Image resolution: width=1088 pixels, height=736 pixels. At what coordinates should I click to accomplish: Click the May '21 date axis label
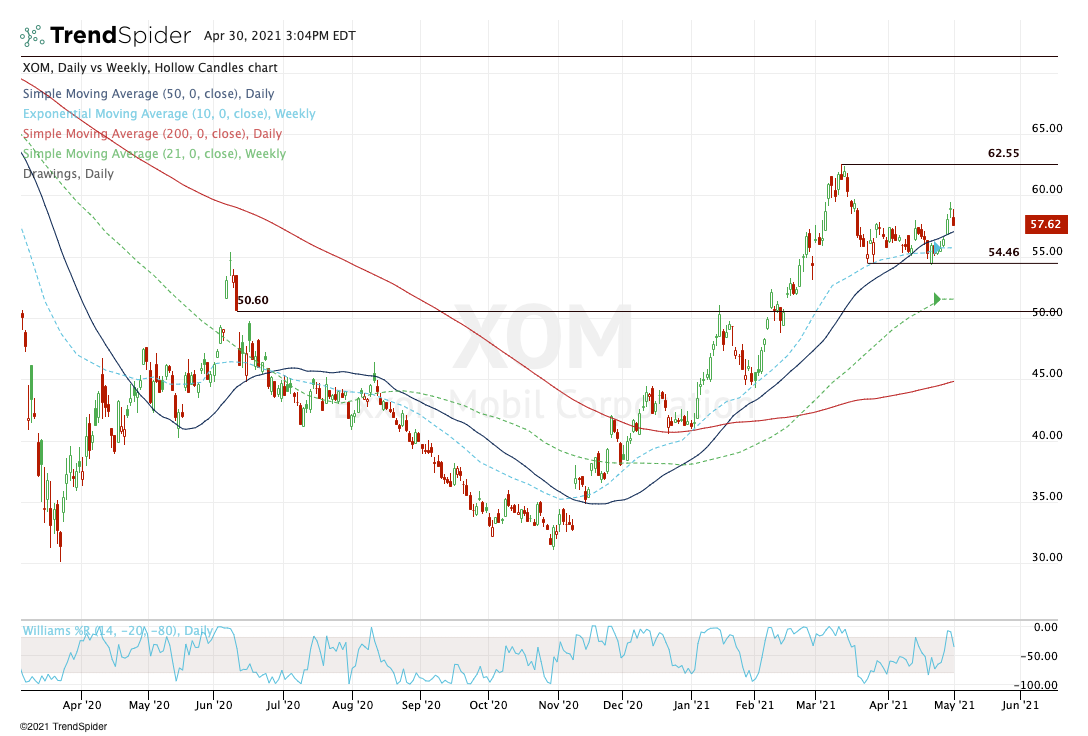(x=955, y=705)
